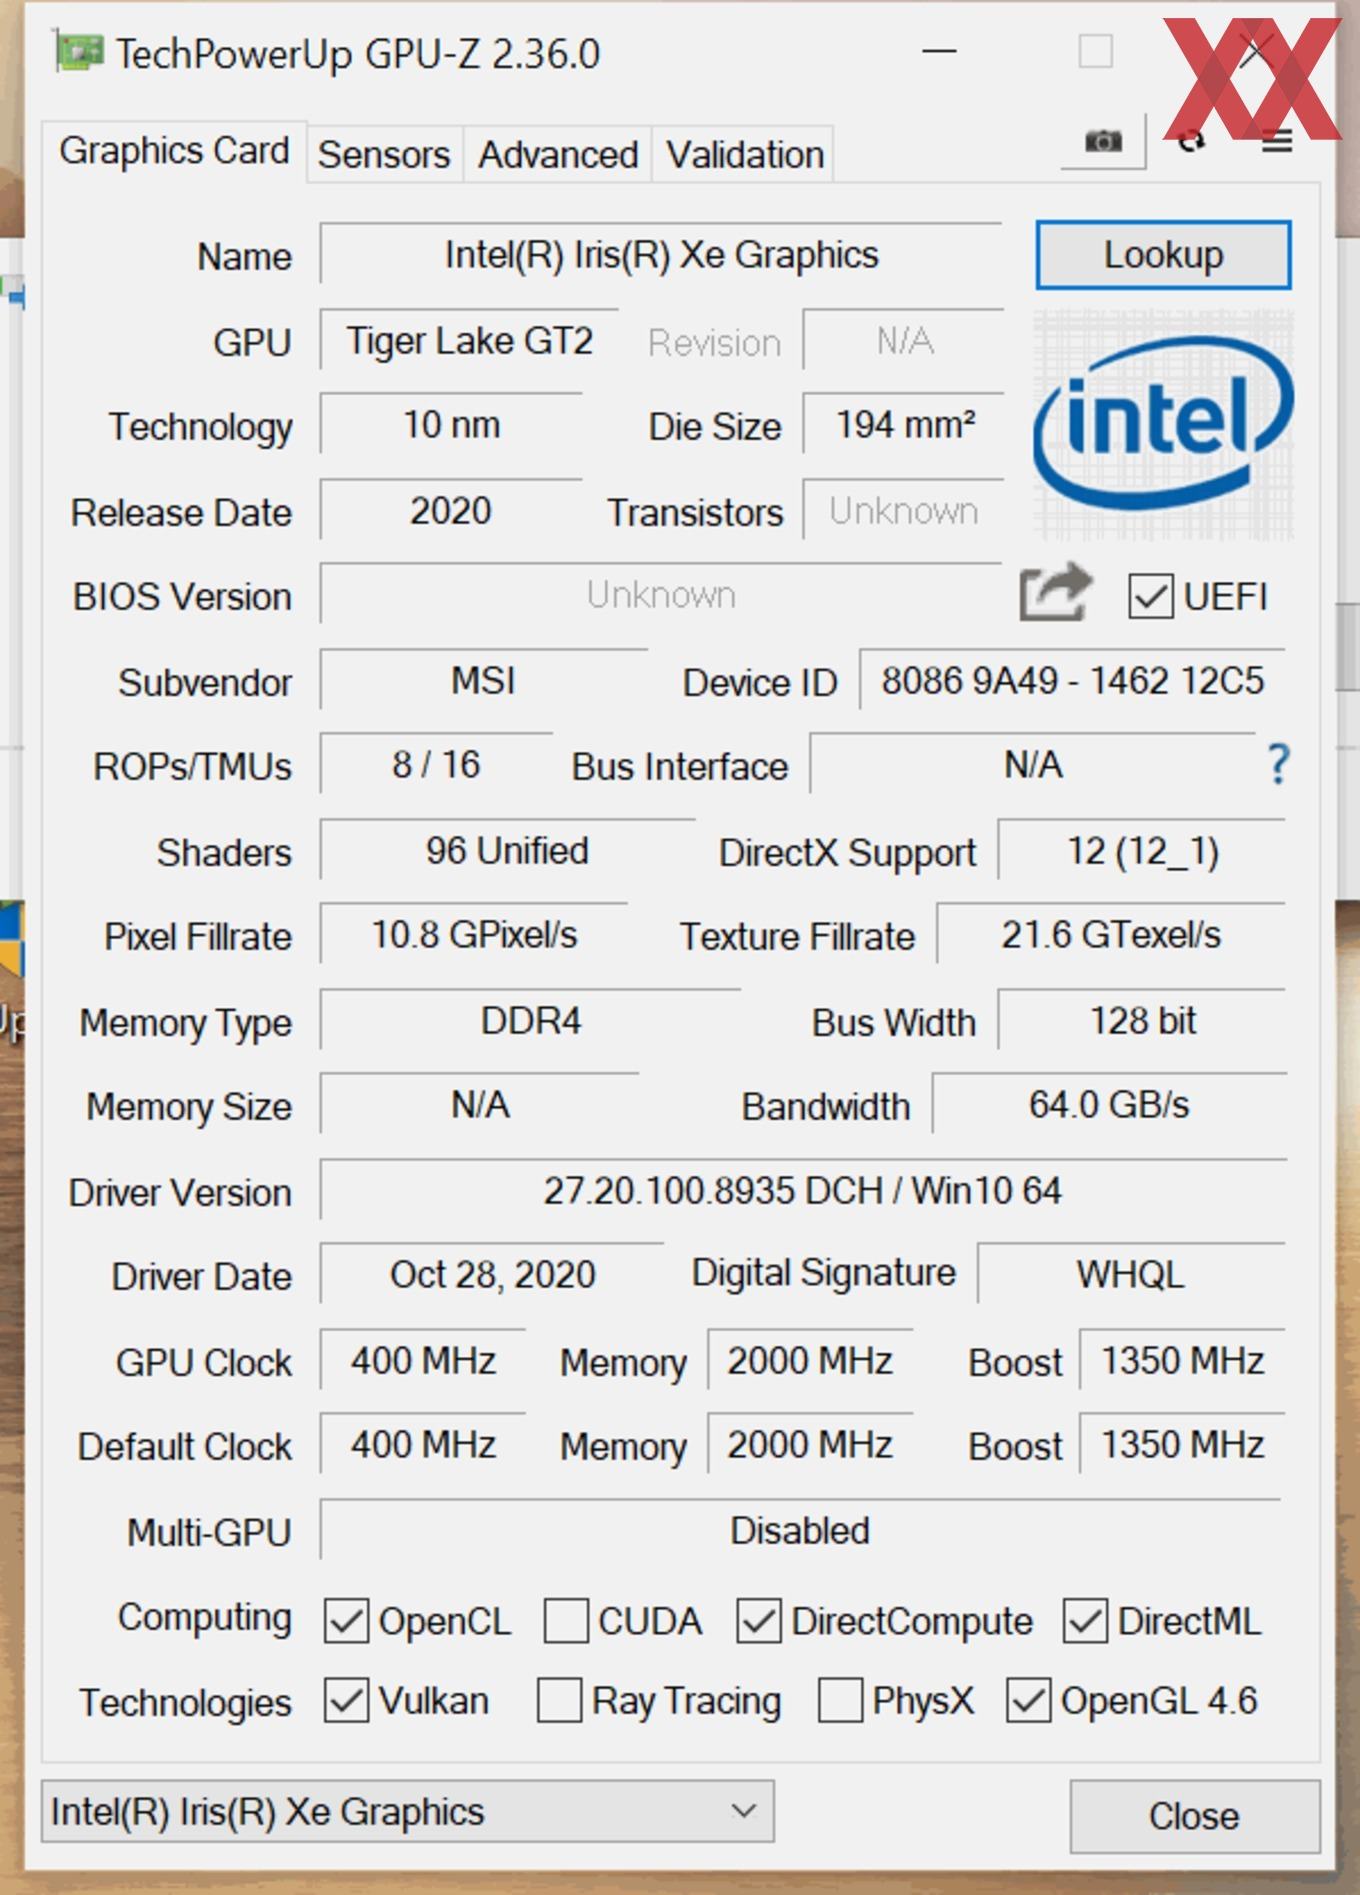Screen dimensions: 1360x1895
Task: Toggle the DirectML checkbox
Action: (1085, 1621)
